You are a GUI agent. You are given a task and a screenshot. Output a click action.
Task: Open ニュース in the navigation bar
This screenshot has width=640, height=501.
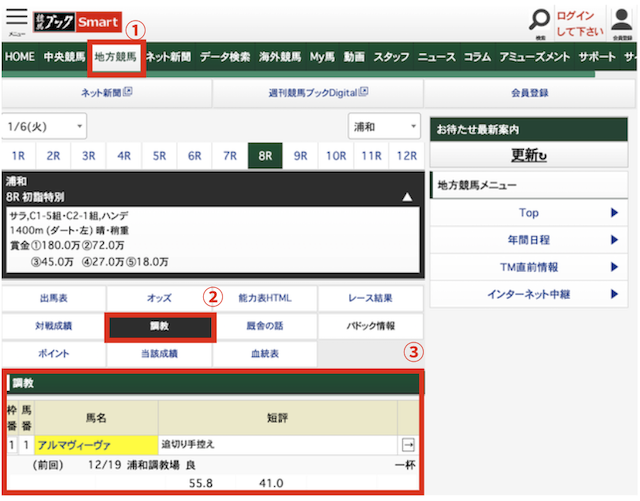point(436,57)
